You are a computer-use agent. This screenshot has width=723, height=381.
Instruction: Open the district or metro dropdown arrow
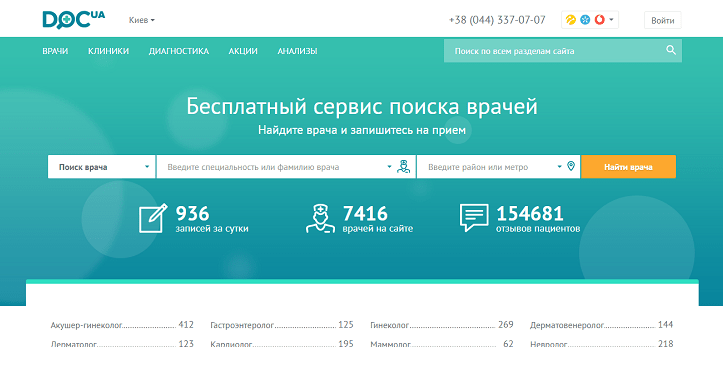coord(559,167)
